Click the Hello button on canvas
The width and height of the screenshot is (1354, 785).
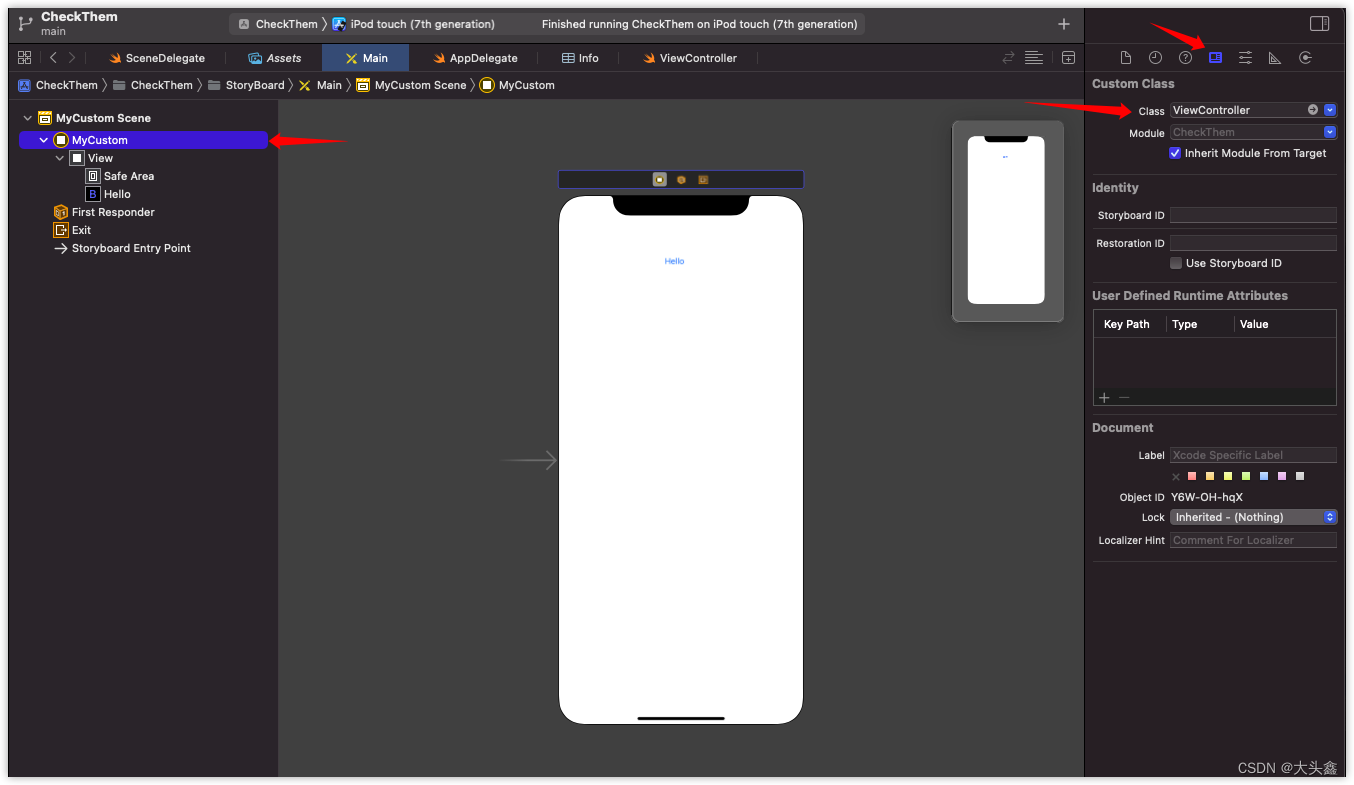coord(674,261)
